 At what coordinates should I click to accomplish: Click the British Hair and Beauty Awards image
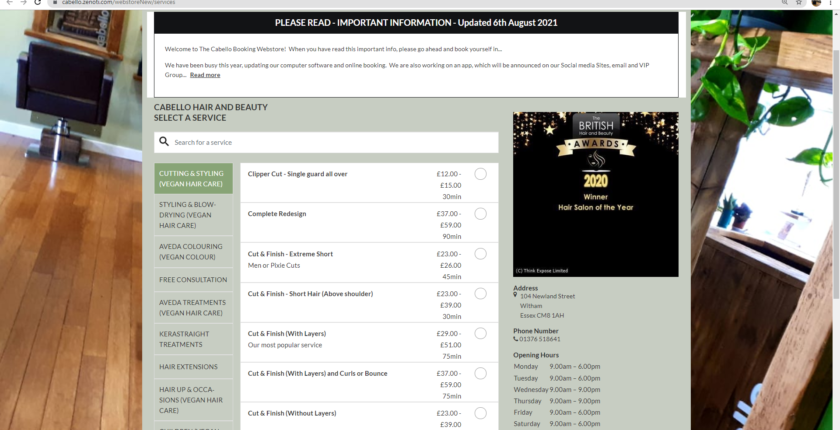coord(596,194)
